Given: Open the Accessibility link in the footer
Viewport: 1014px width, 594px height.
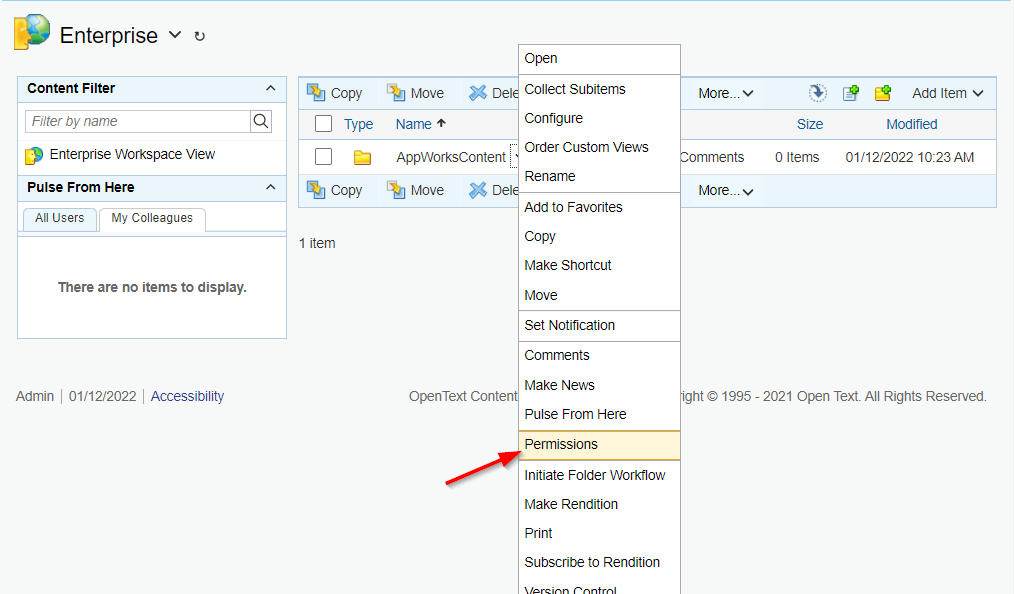Looking at the screenshot, I should point(187,396).
